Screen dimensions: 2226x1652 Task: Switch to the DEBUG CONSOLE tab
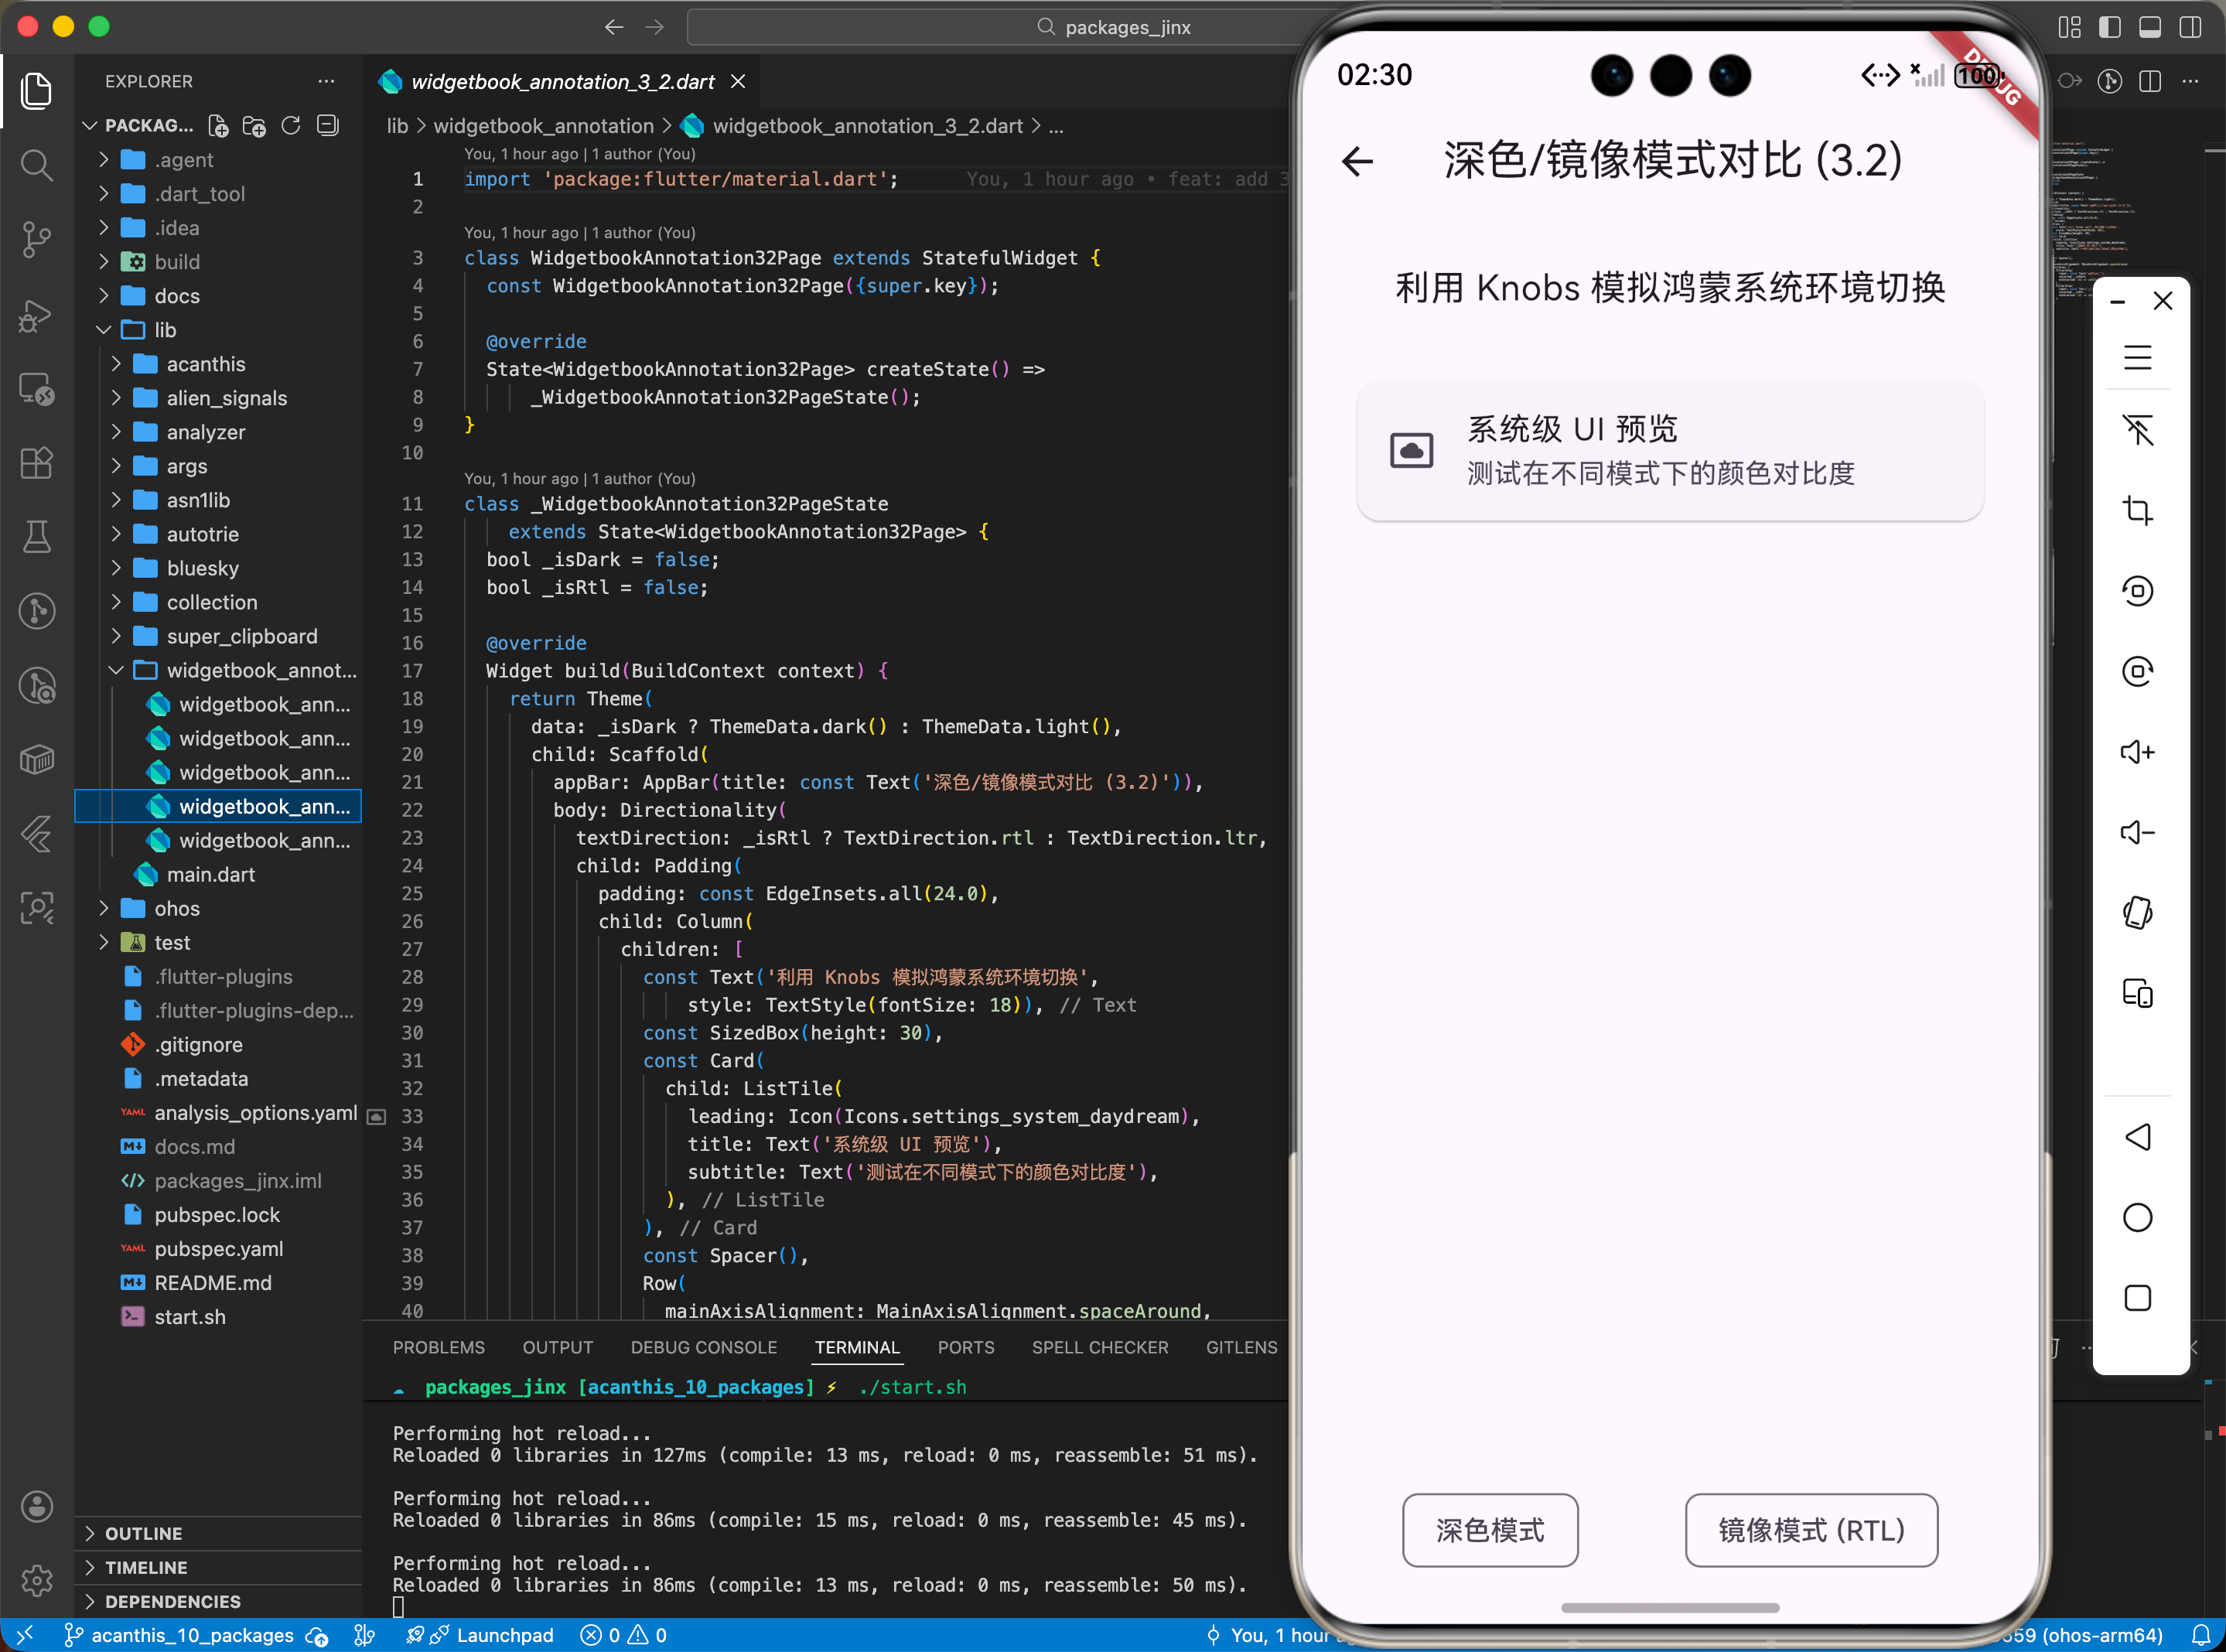tap(703, 1347)
